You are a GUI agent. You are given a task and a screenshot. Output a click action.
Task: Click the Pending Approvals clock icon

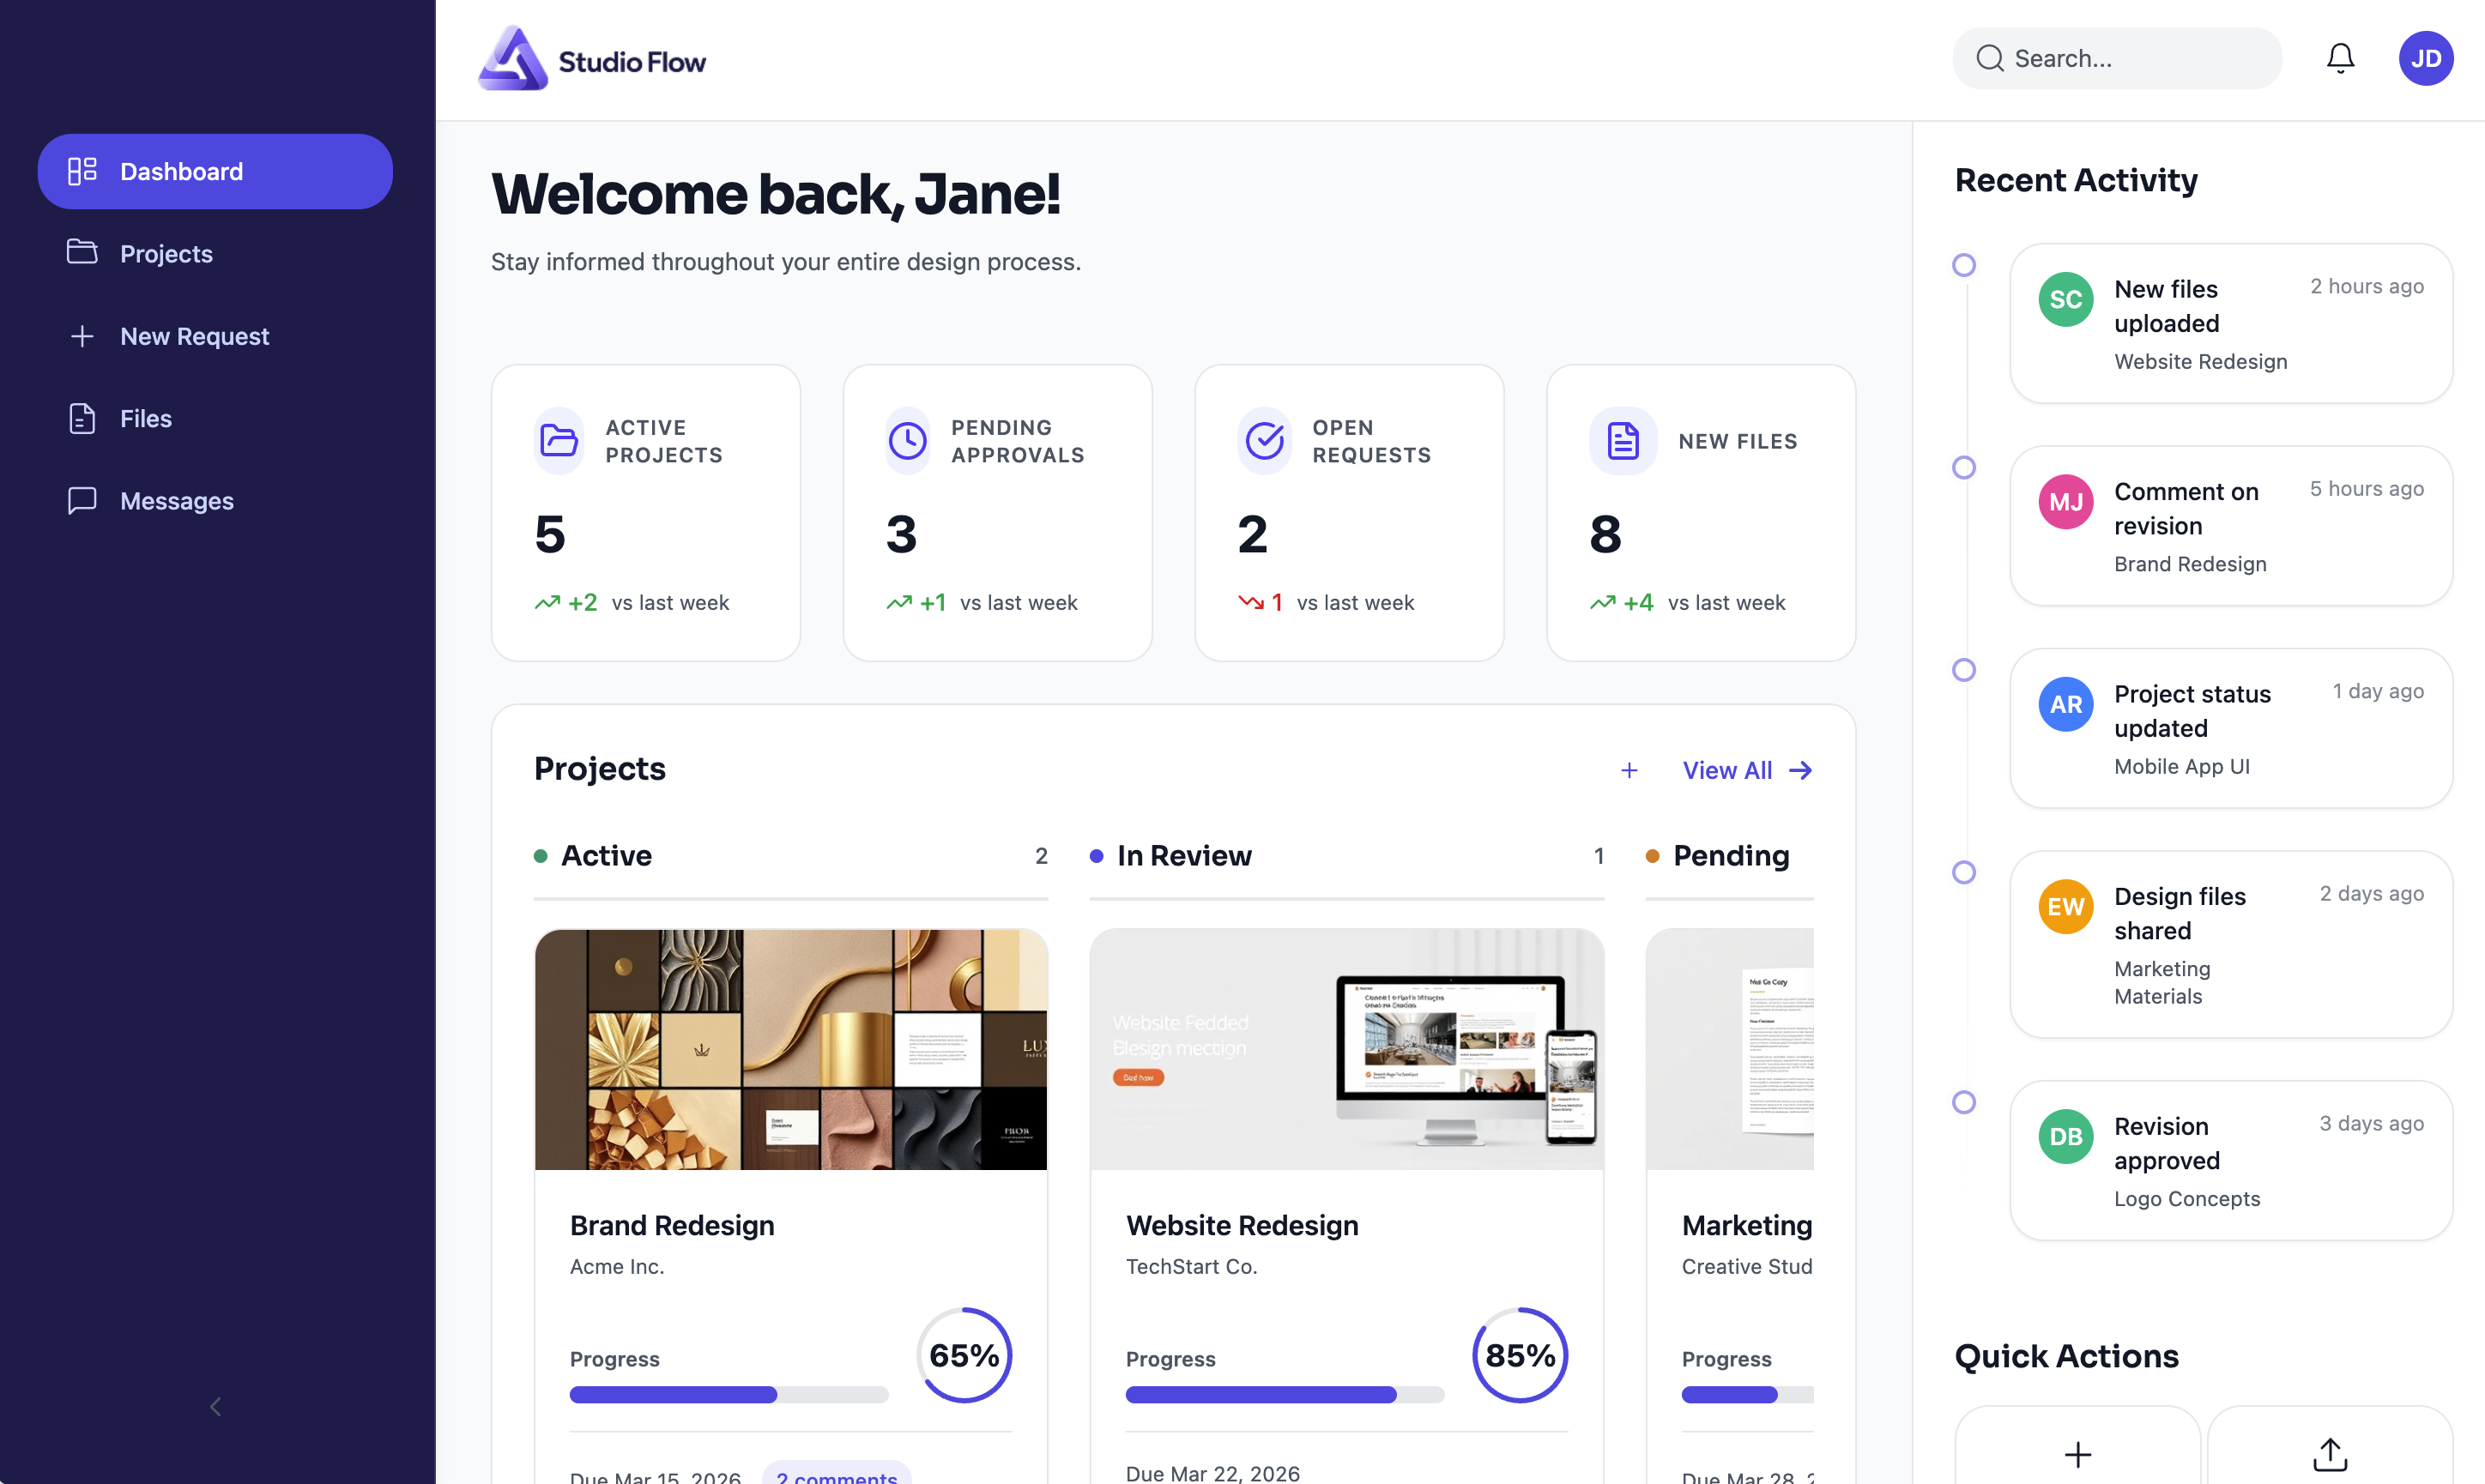(907, 440)
